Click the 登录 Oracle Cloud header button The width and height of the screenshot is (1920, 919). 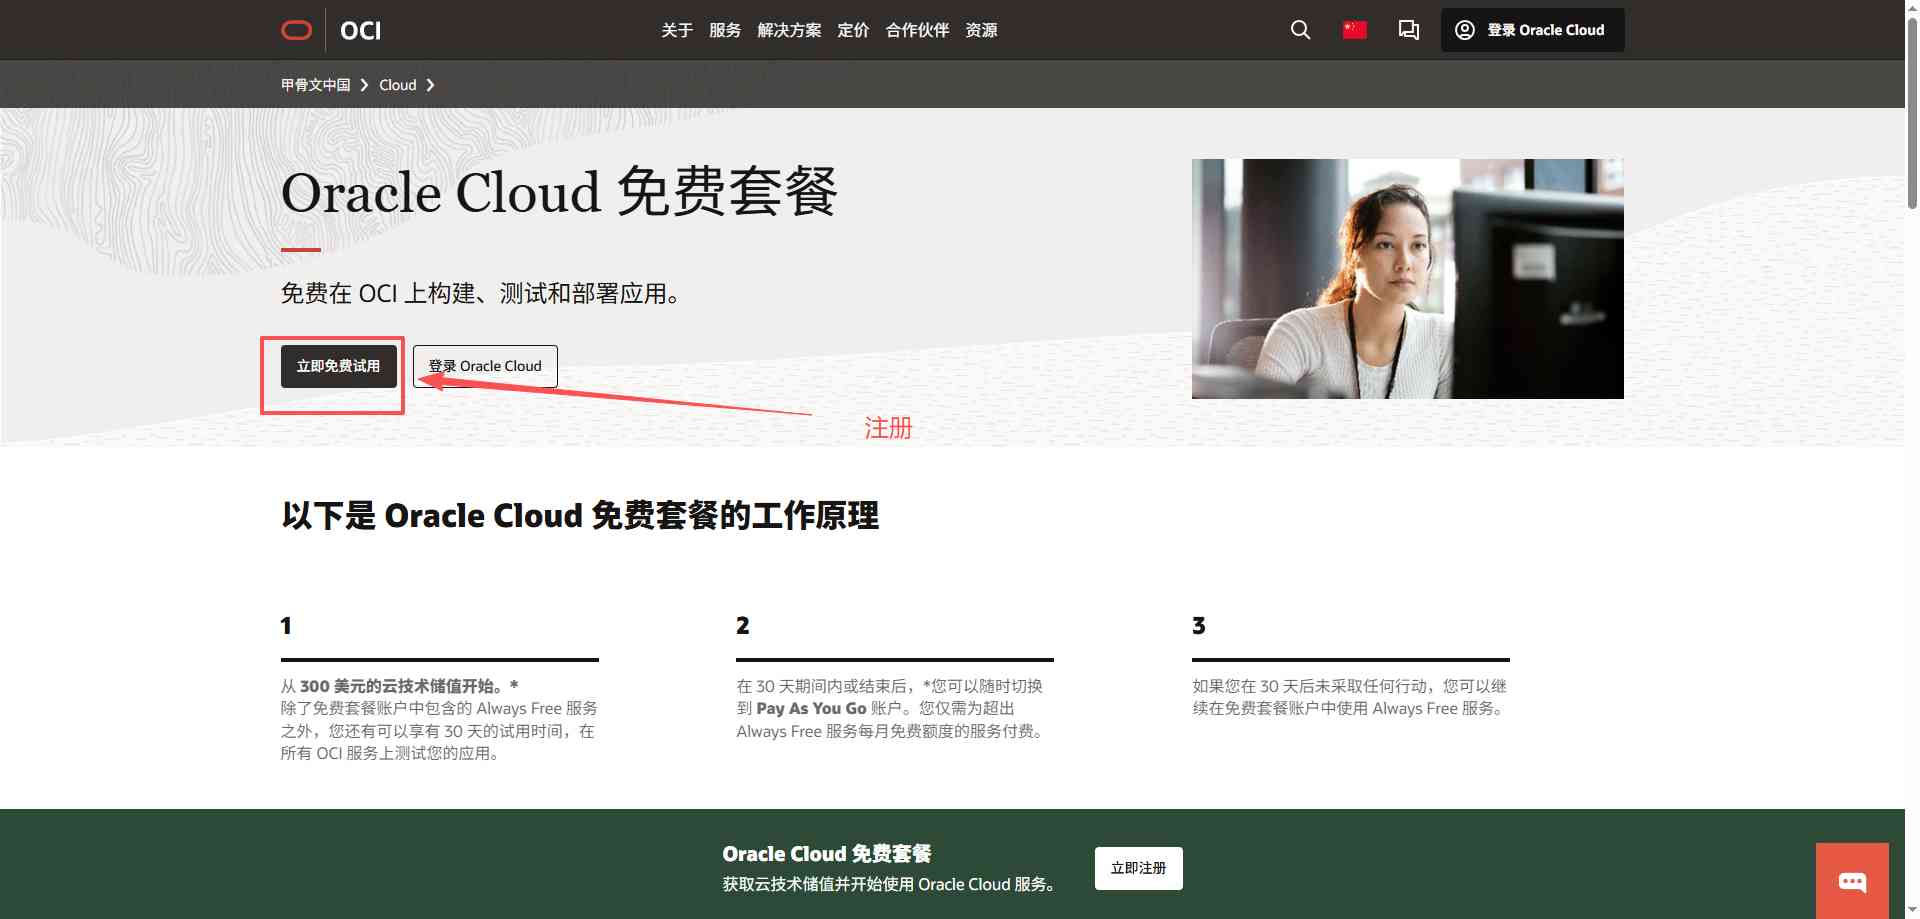[x=1532, y=30]
